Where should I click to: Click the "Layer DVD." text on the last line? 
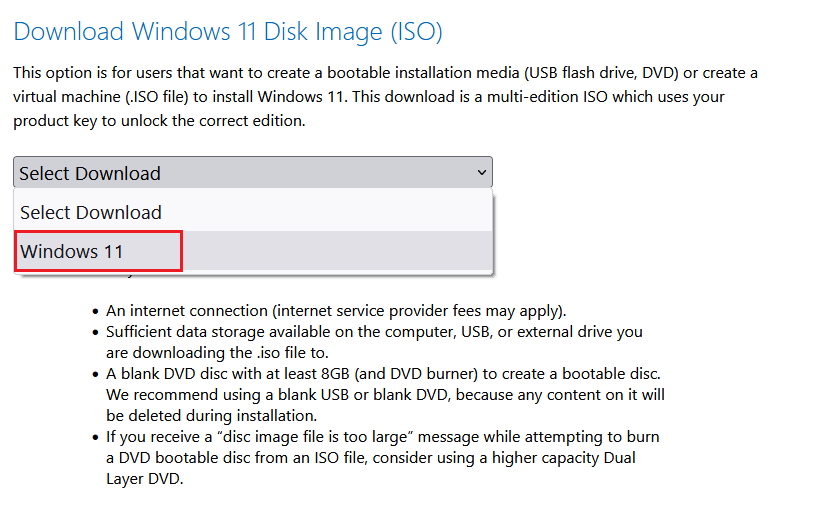click(x=146, y=478)
